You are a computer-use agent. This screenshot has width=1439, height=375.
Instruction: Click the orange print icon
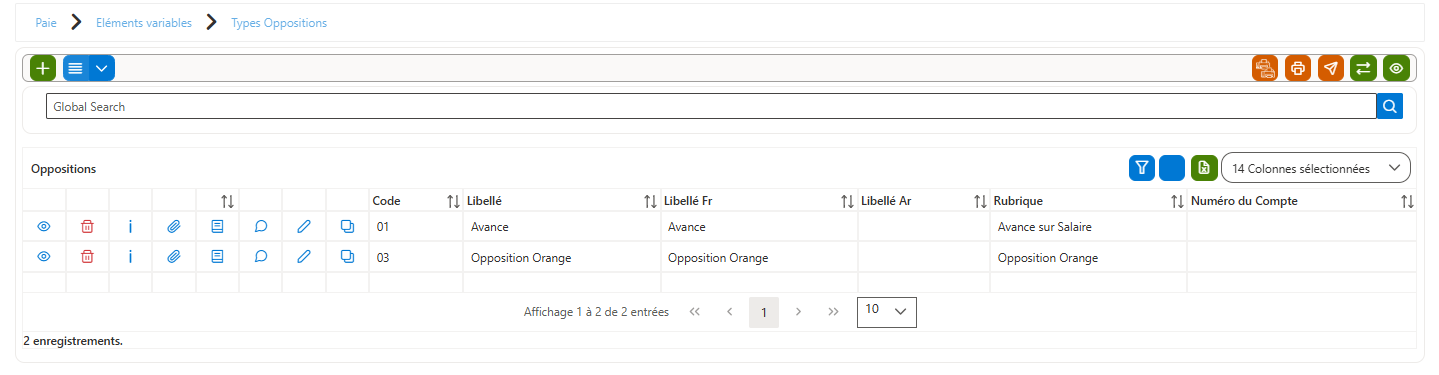pyautogui.click(x=1298, y=68)
